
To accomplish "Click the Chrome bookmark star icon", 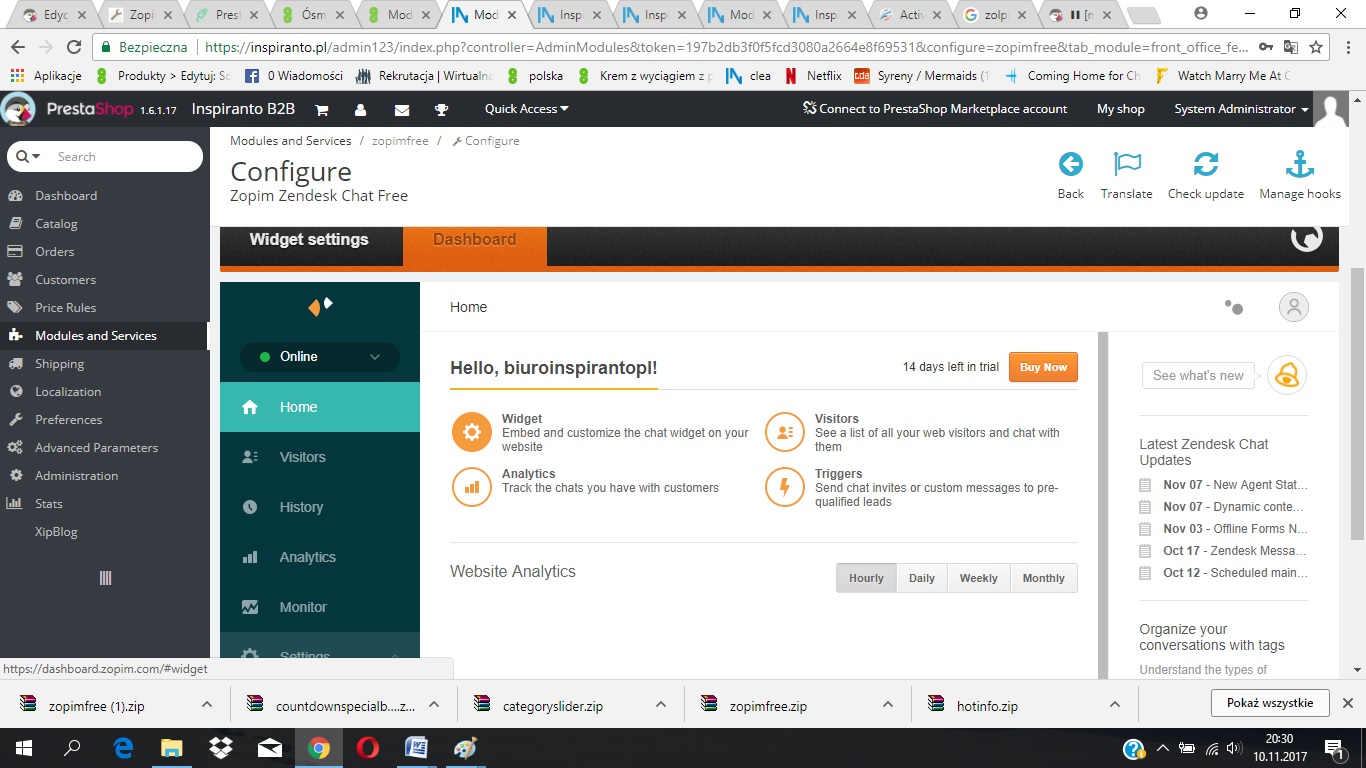I will coord(1316,47).
